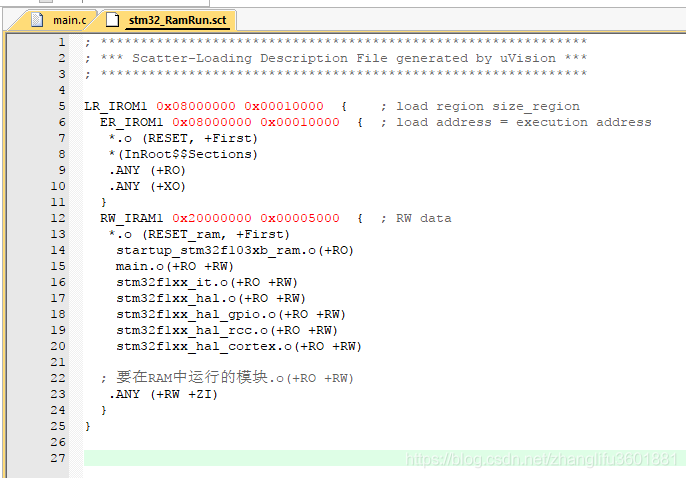Click stm32f1xx_hal_rcc.o line
686x478 pixels.
click(x=227, y=330)
